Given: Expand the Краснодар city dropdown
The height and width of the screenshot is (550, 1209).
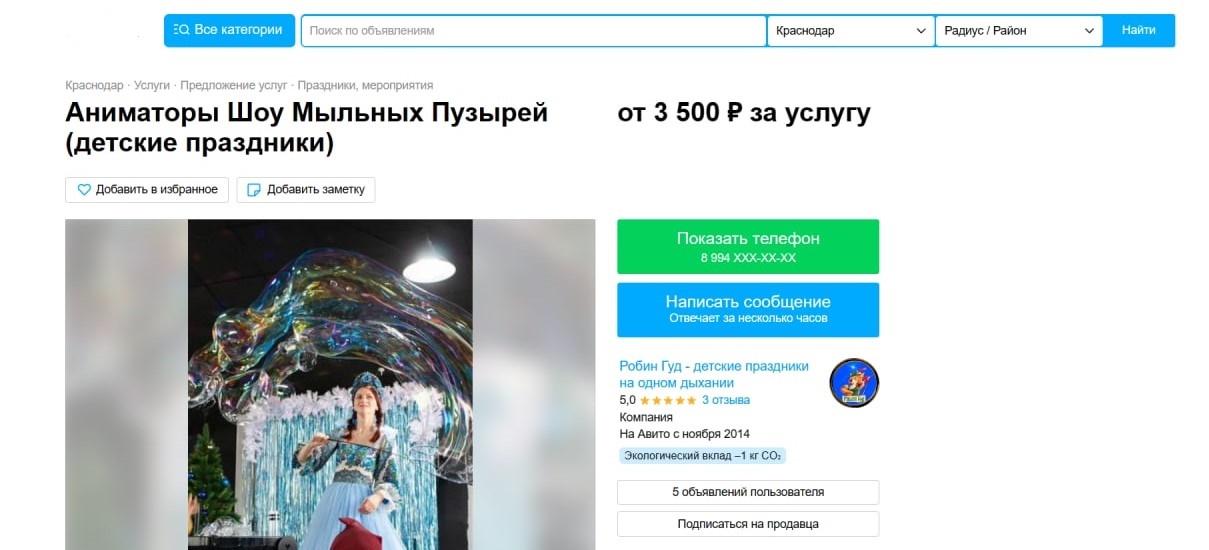Looking at the screenshot, I should click(x=851, y=31).
